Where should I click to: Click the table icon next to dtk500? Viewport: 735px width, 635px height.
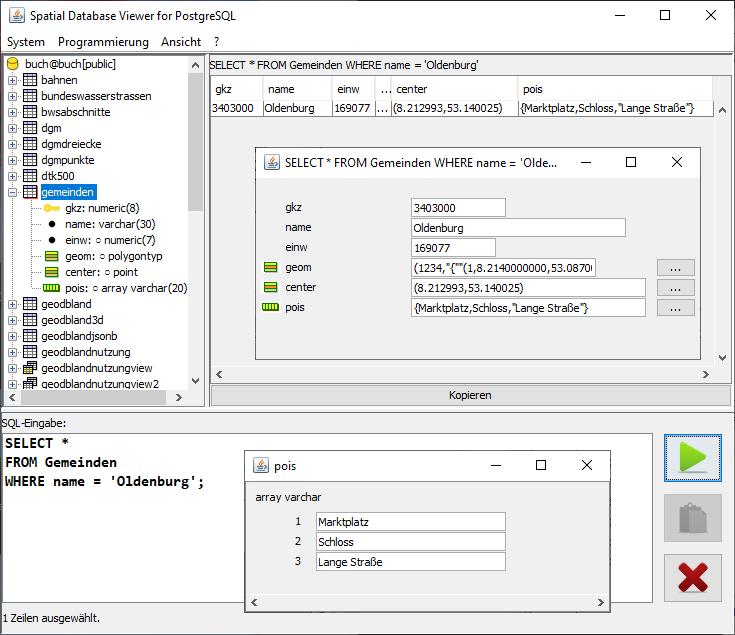(x=30, y=176)
